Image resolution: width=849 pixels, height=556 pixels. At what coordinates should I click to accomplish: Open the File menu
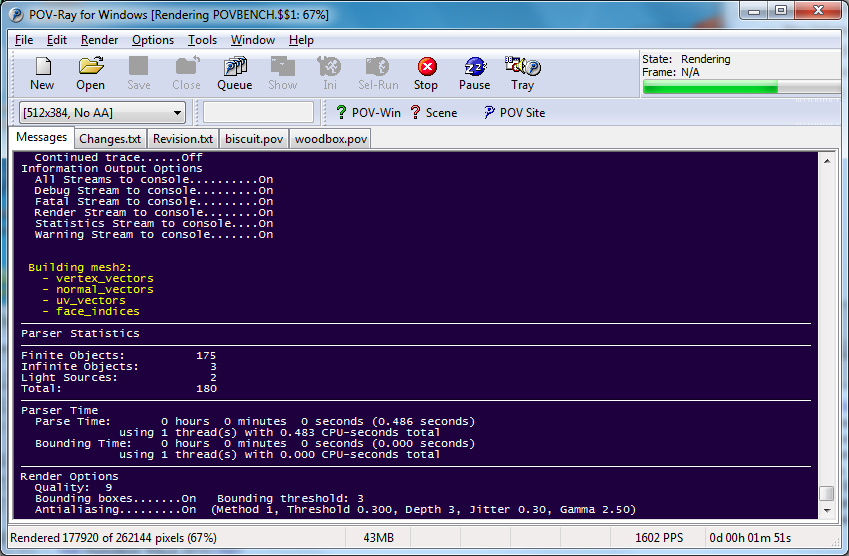24,40
